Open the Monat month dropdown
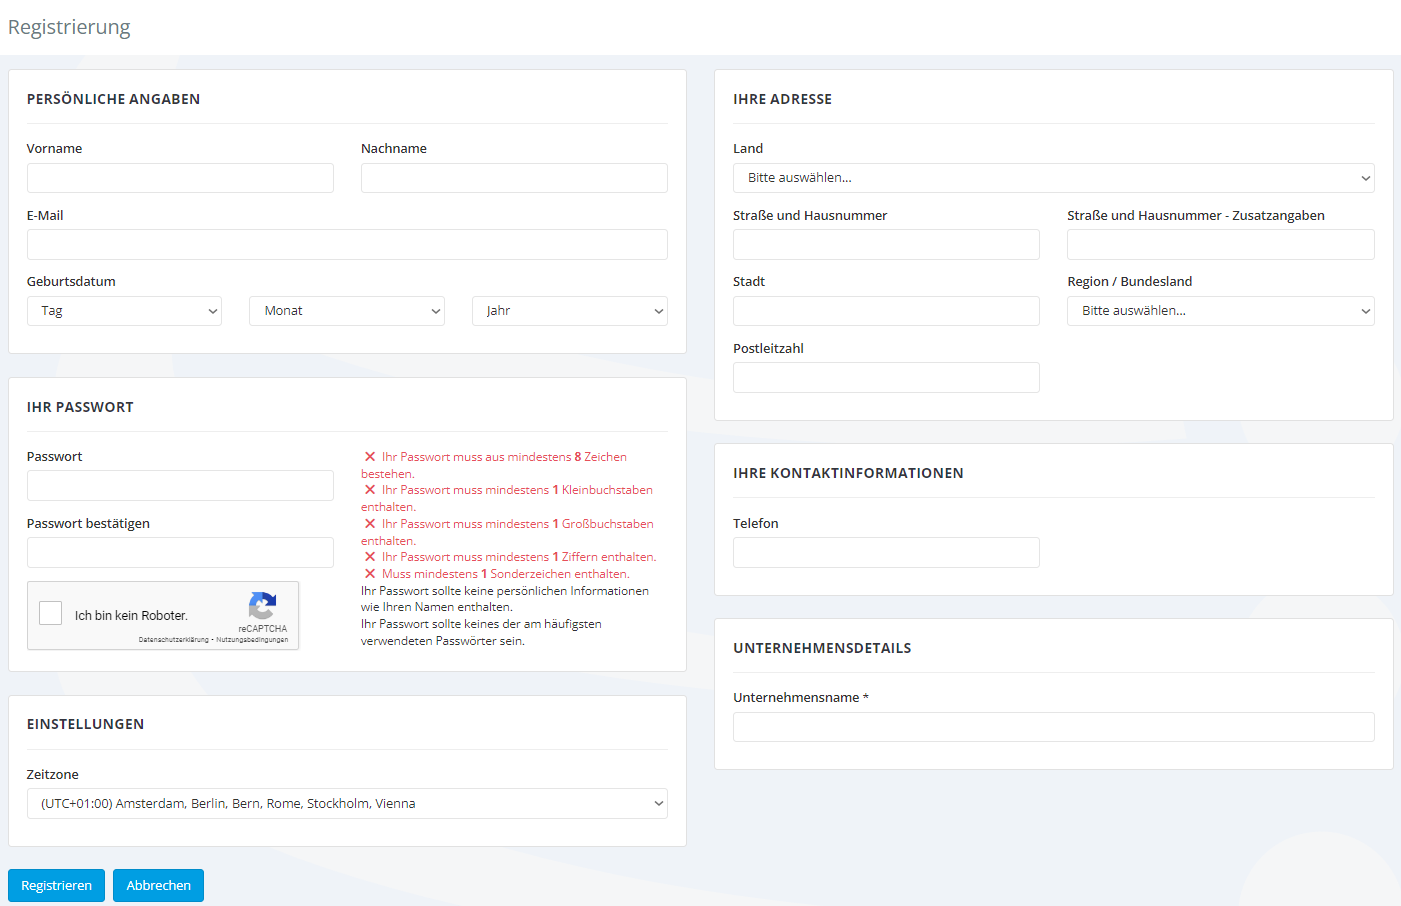Screen dimensions: 1401x906 [x=346, y=311]
